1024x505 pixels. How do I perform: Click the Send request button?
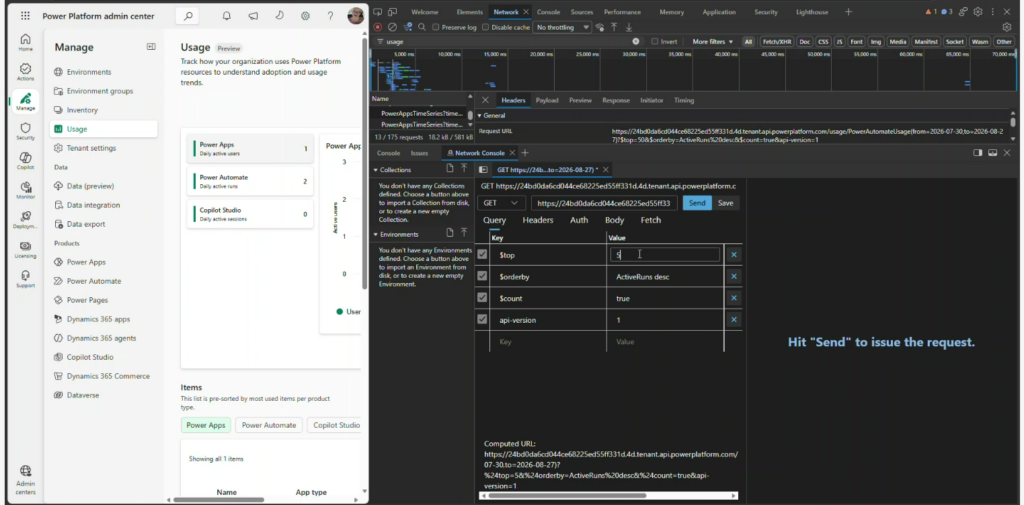(697, 203)
